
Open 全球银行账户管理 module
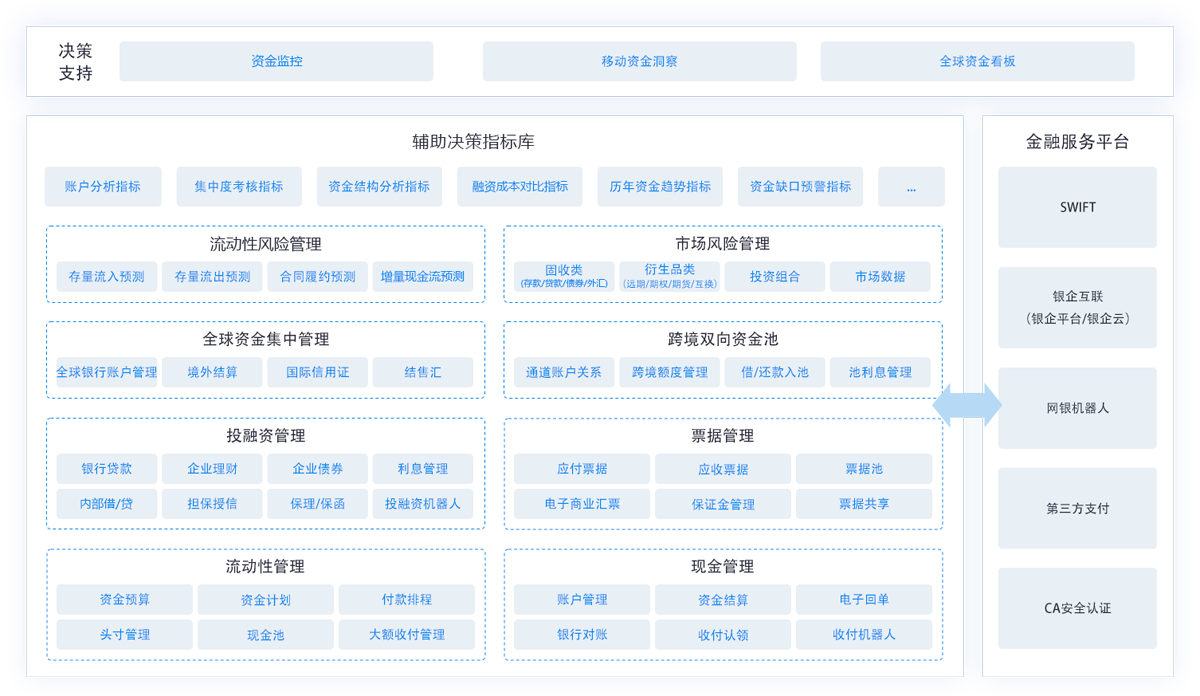tap(107, 372)
